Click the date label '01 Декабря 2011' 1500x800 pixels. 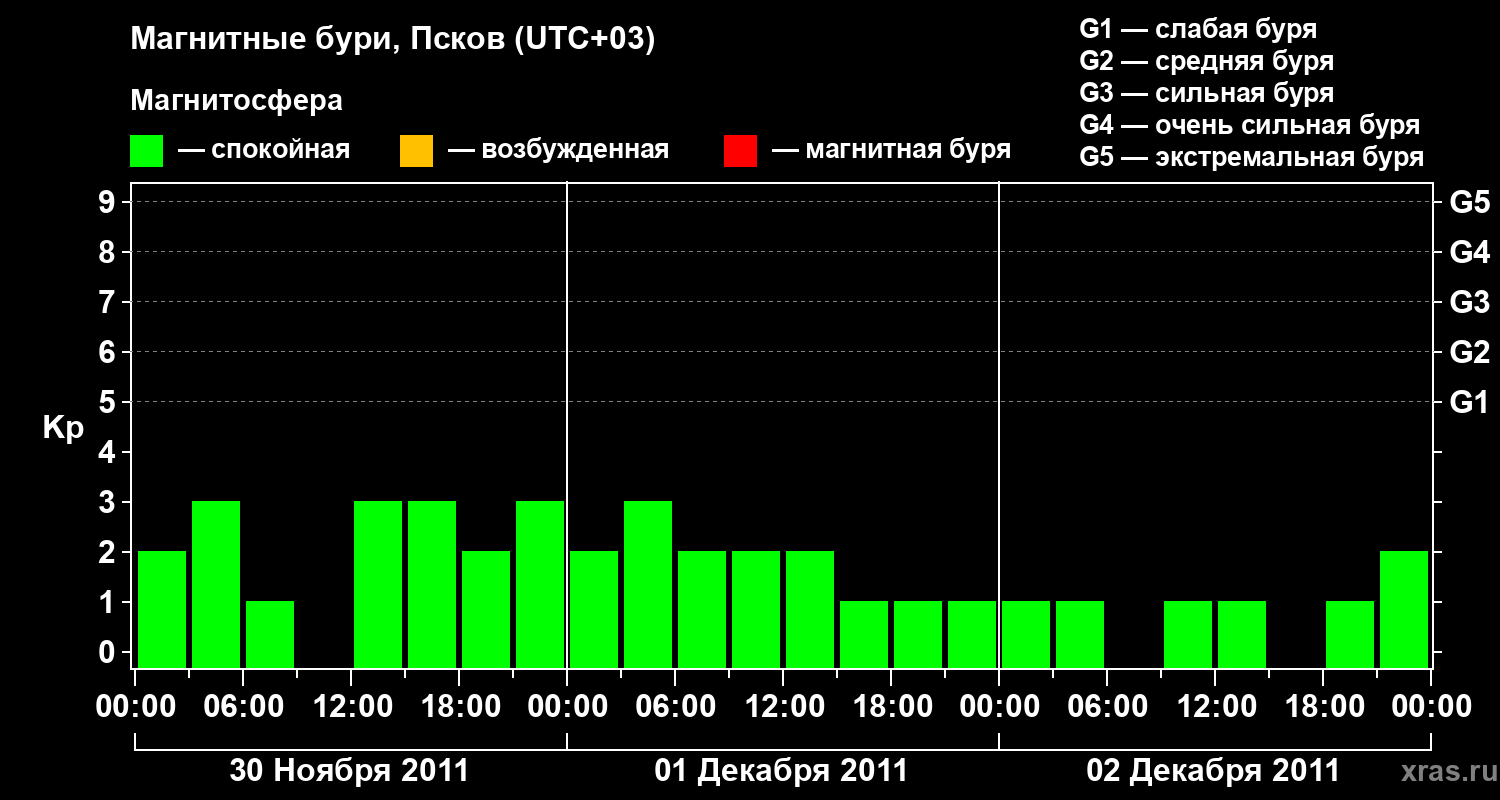coord(781,771)
